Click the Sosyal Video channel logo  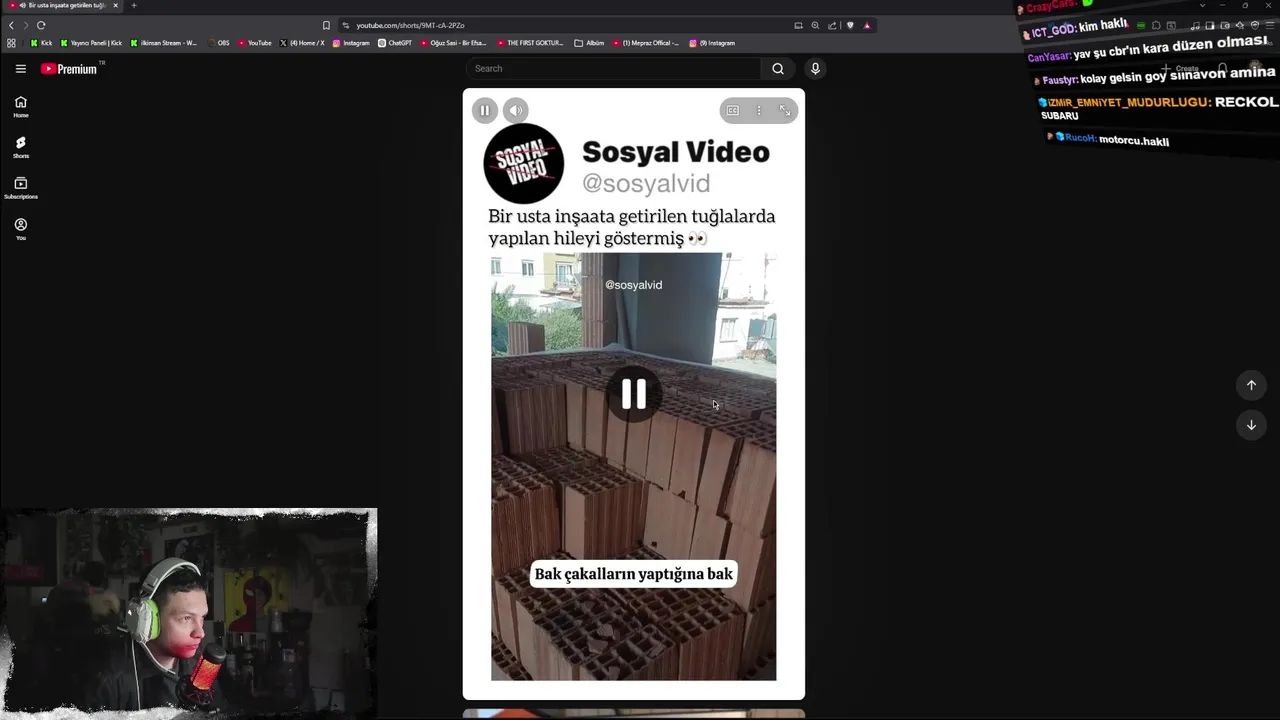(523, 163)
